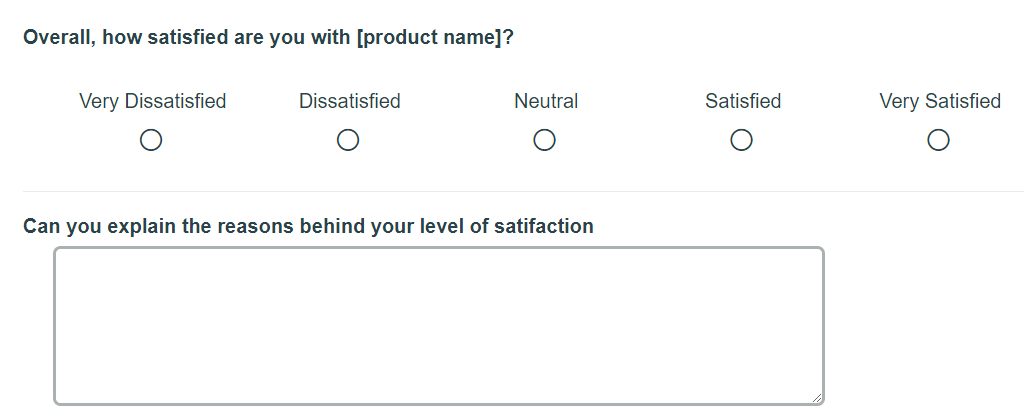Click the 'Overall, how satisfied' question heading
This screenshot has height=420, width=1024.
tap(268, 38)
